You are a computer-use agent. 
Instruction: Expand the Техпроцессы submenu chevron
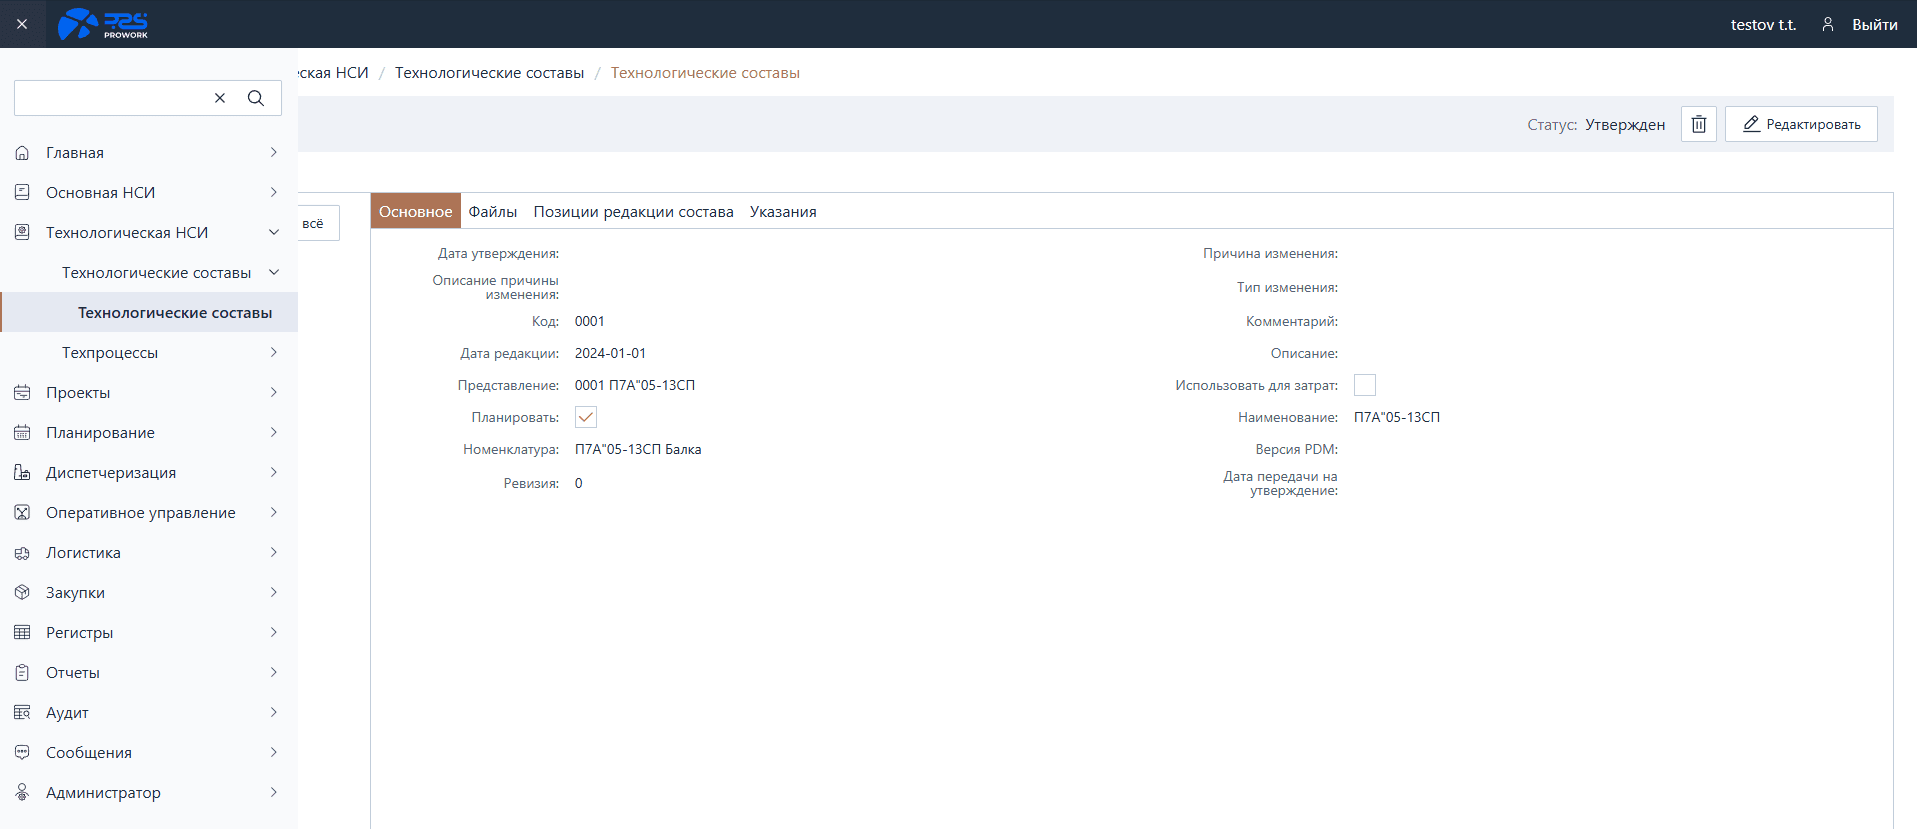(274, 353)
